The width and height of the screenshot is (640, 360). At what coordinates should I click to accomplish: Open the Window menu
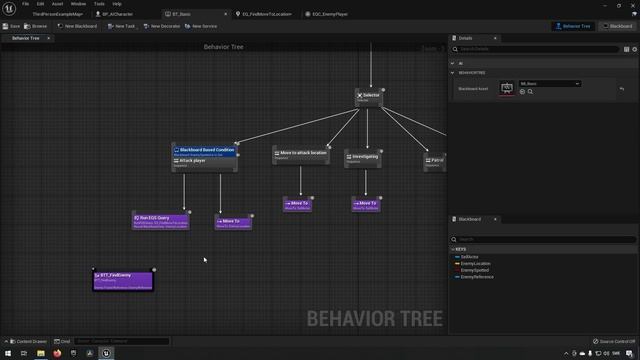[x=78, y=4]
